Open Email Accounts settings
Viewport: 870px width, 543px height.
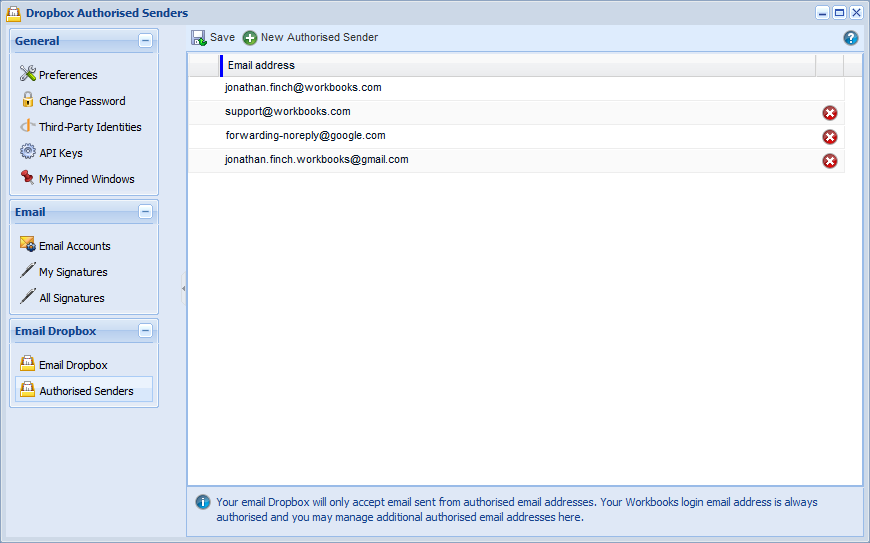coord(75,246)
